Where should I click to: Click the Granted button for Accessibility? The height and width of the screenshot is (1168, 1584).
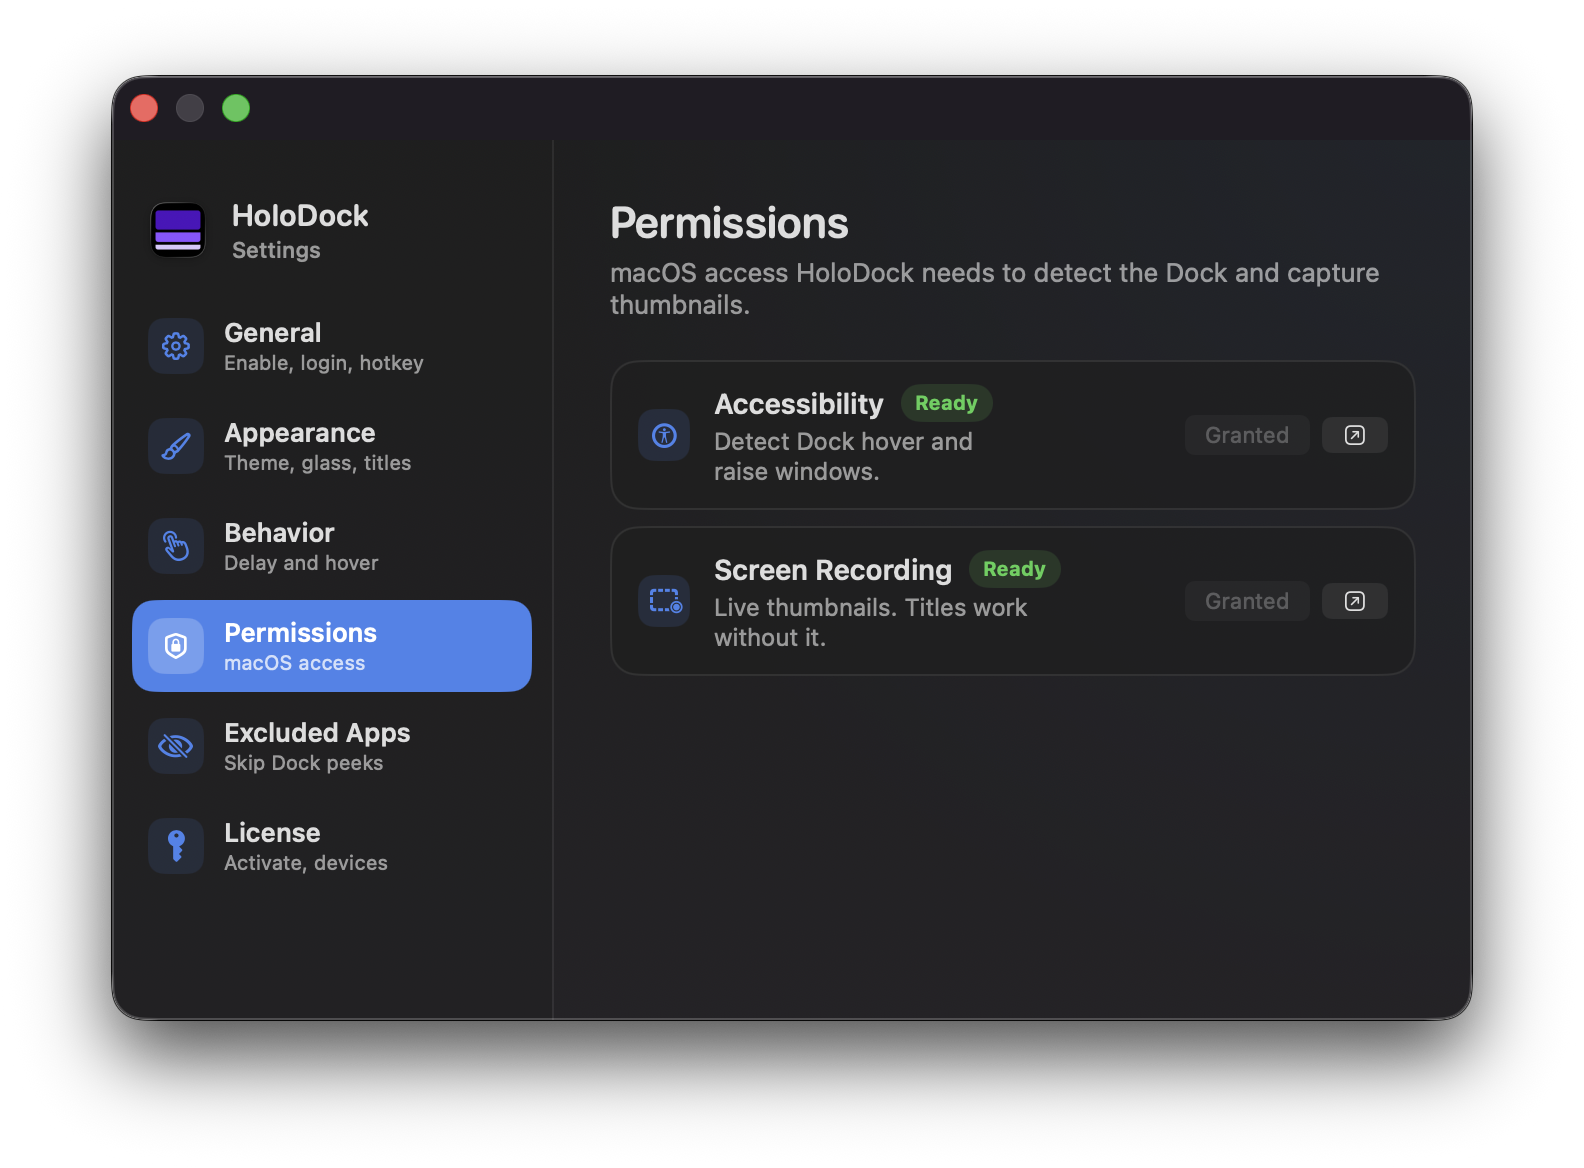point(1247,435)
